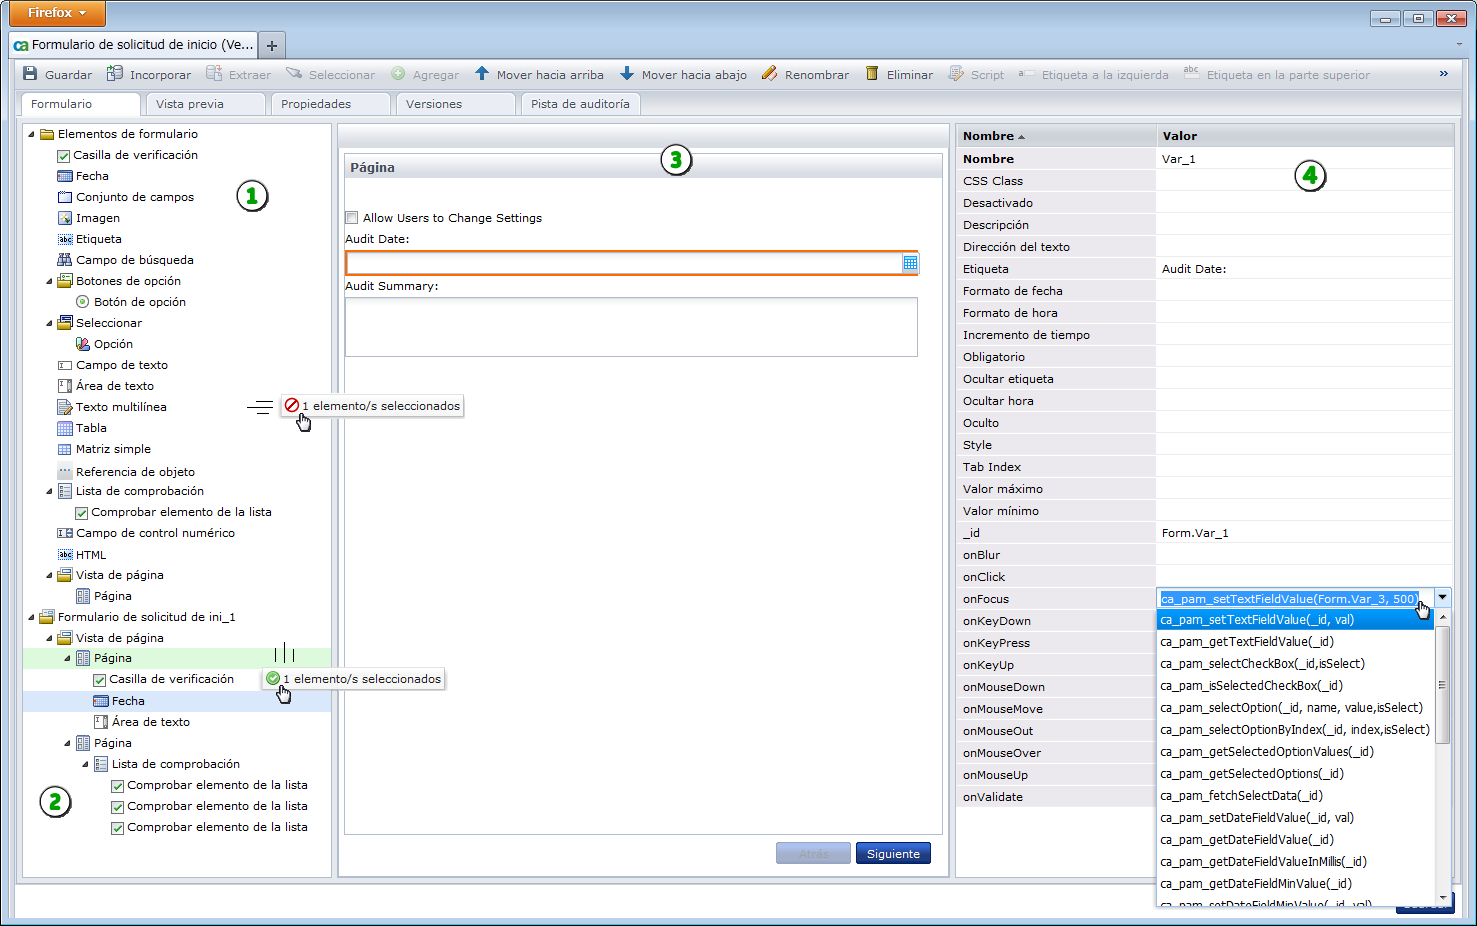Open a new browser tab with plus button
The height and width of the screenshot is (926, 1477).
click(271, 45)
